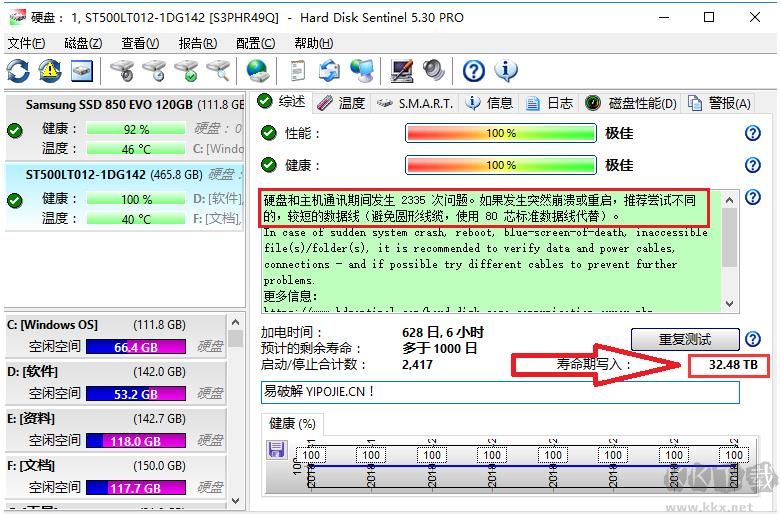Select the E: [资料] partition
780x514 pixels.
coord(115,430)
